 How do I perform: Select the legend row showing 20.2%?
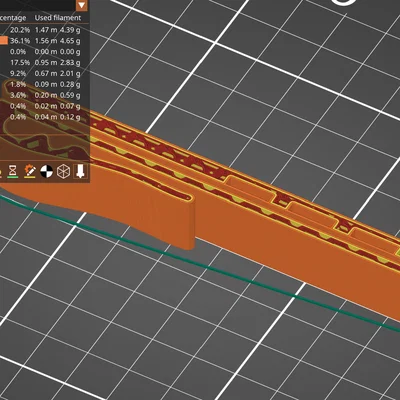(x=44, y=30)
